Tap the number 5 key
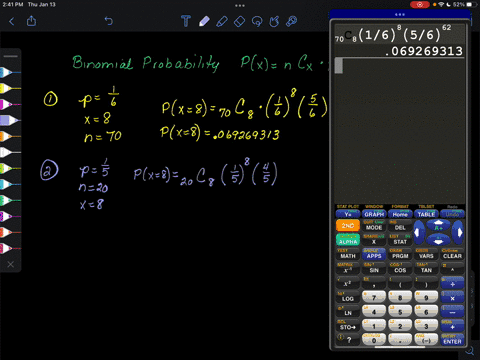 pyautogui.click(x=400, y=311)
